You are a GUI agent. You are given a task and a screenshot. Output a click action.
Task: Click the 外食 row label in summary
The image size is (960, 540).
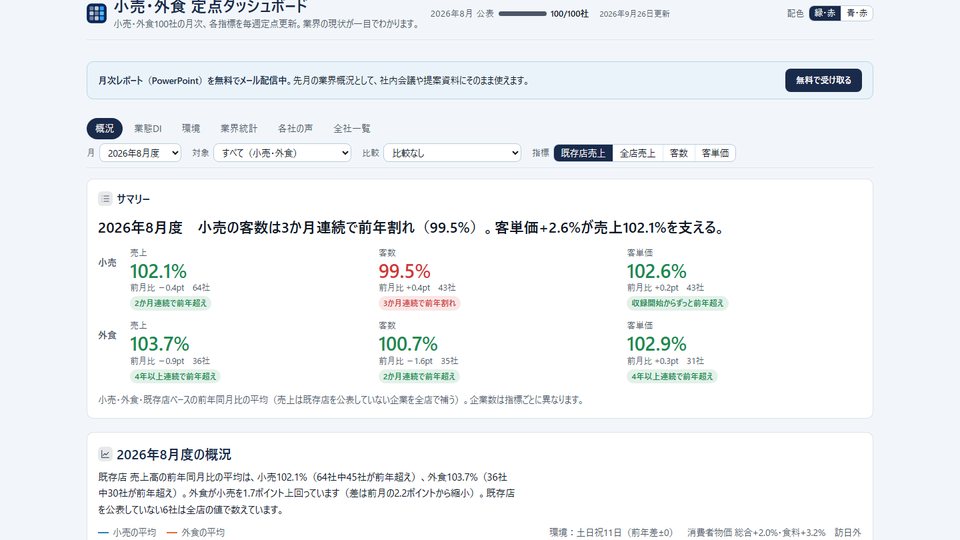click(x=107, y=335)
